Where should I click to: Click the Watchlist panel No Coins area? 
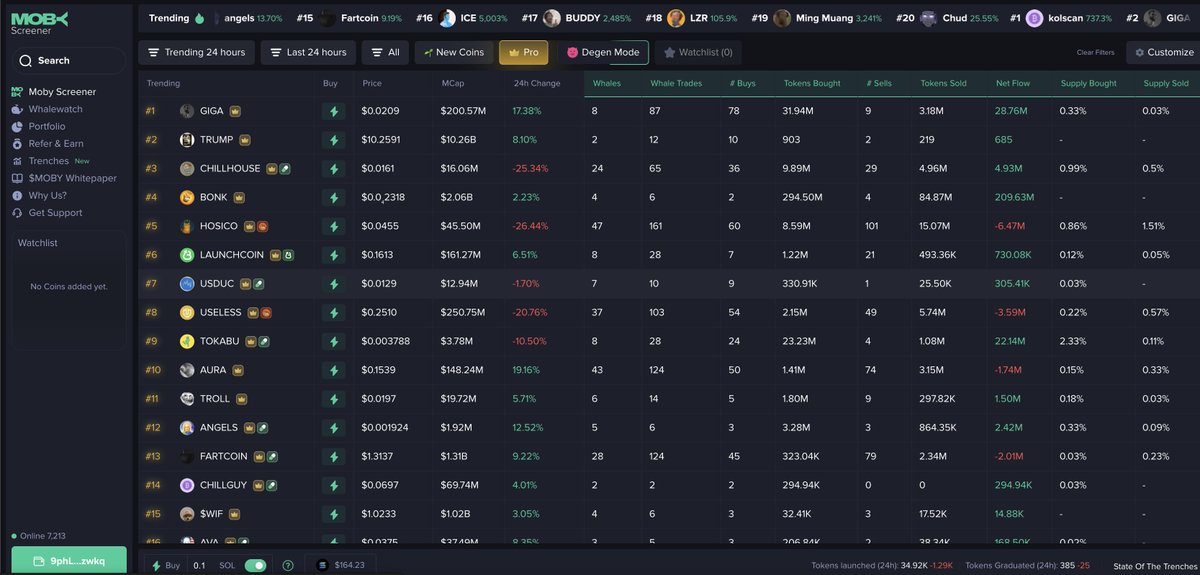coord(69,287)
